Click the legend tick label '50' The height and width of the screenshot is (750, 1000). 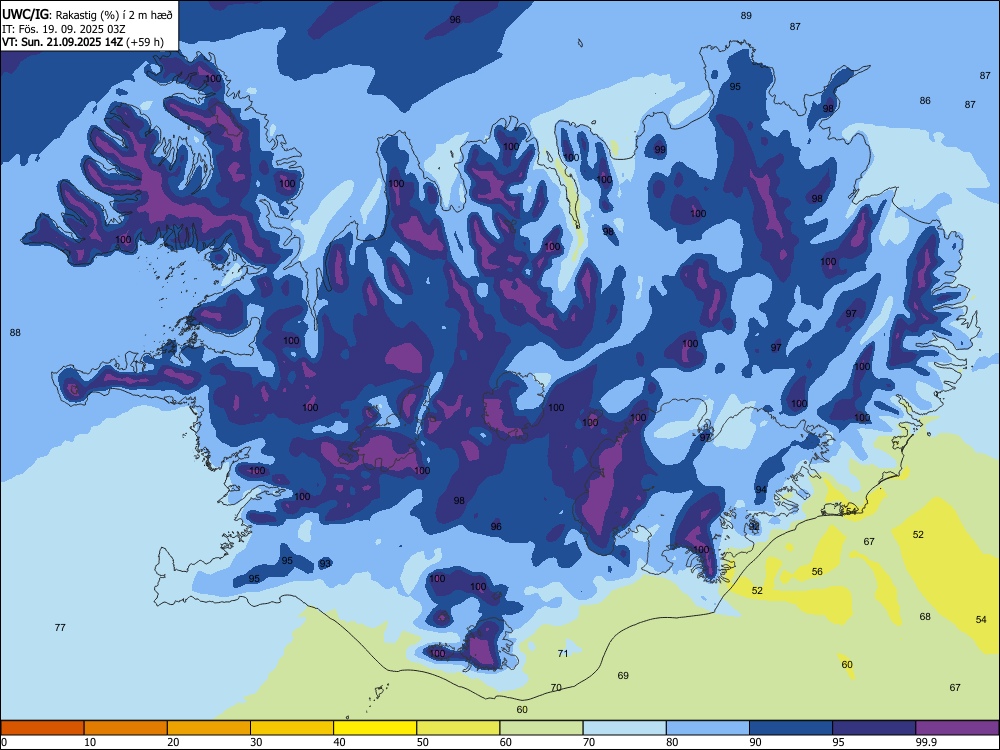coord(422,742)
